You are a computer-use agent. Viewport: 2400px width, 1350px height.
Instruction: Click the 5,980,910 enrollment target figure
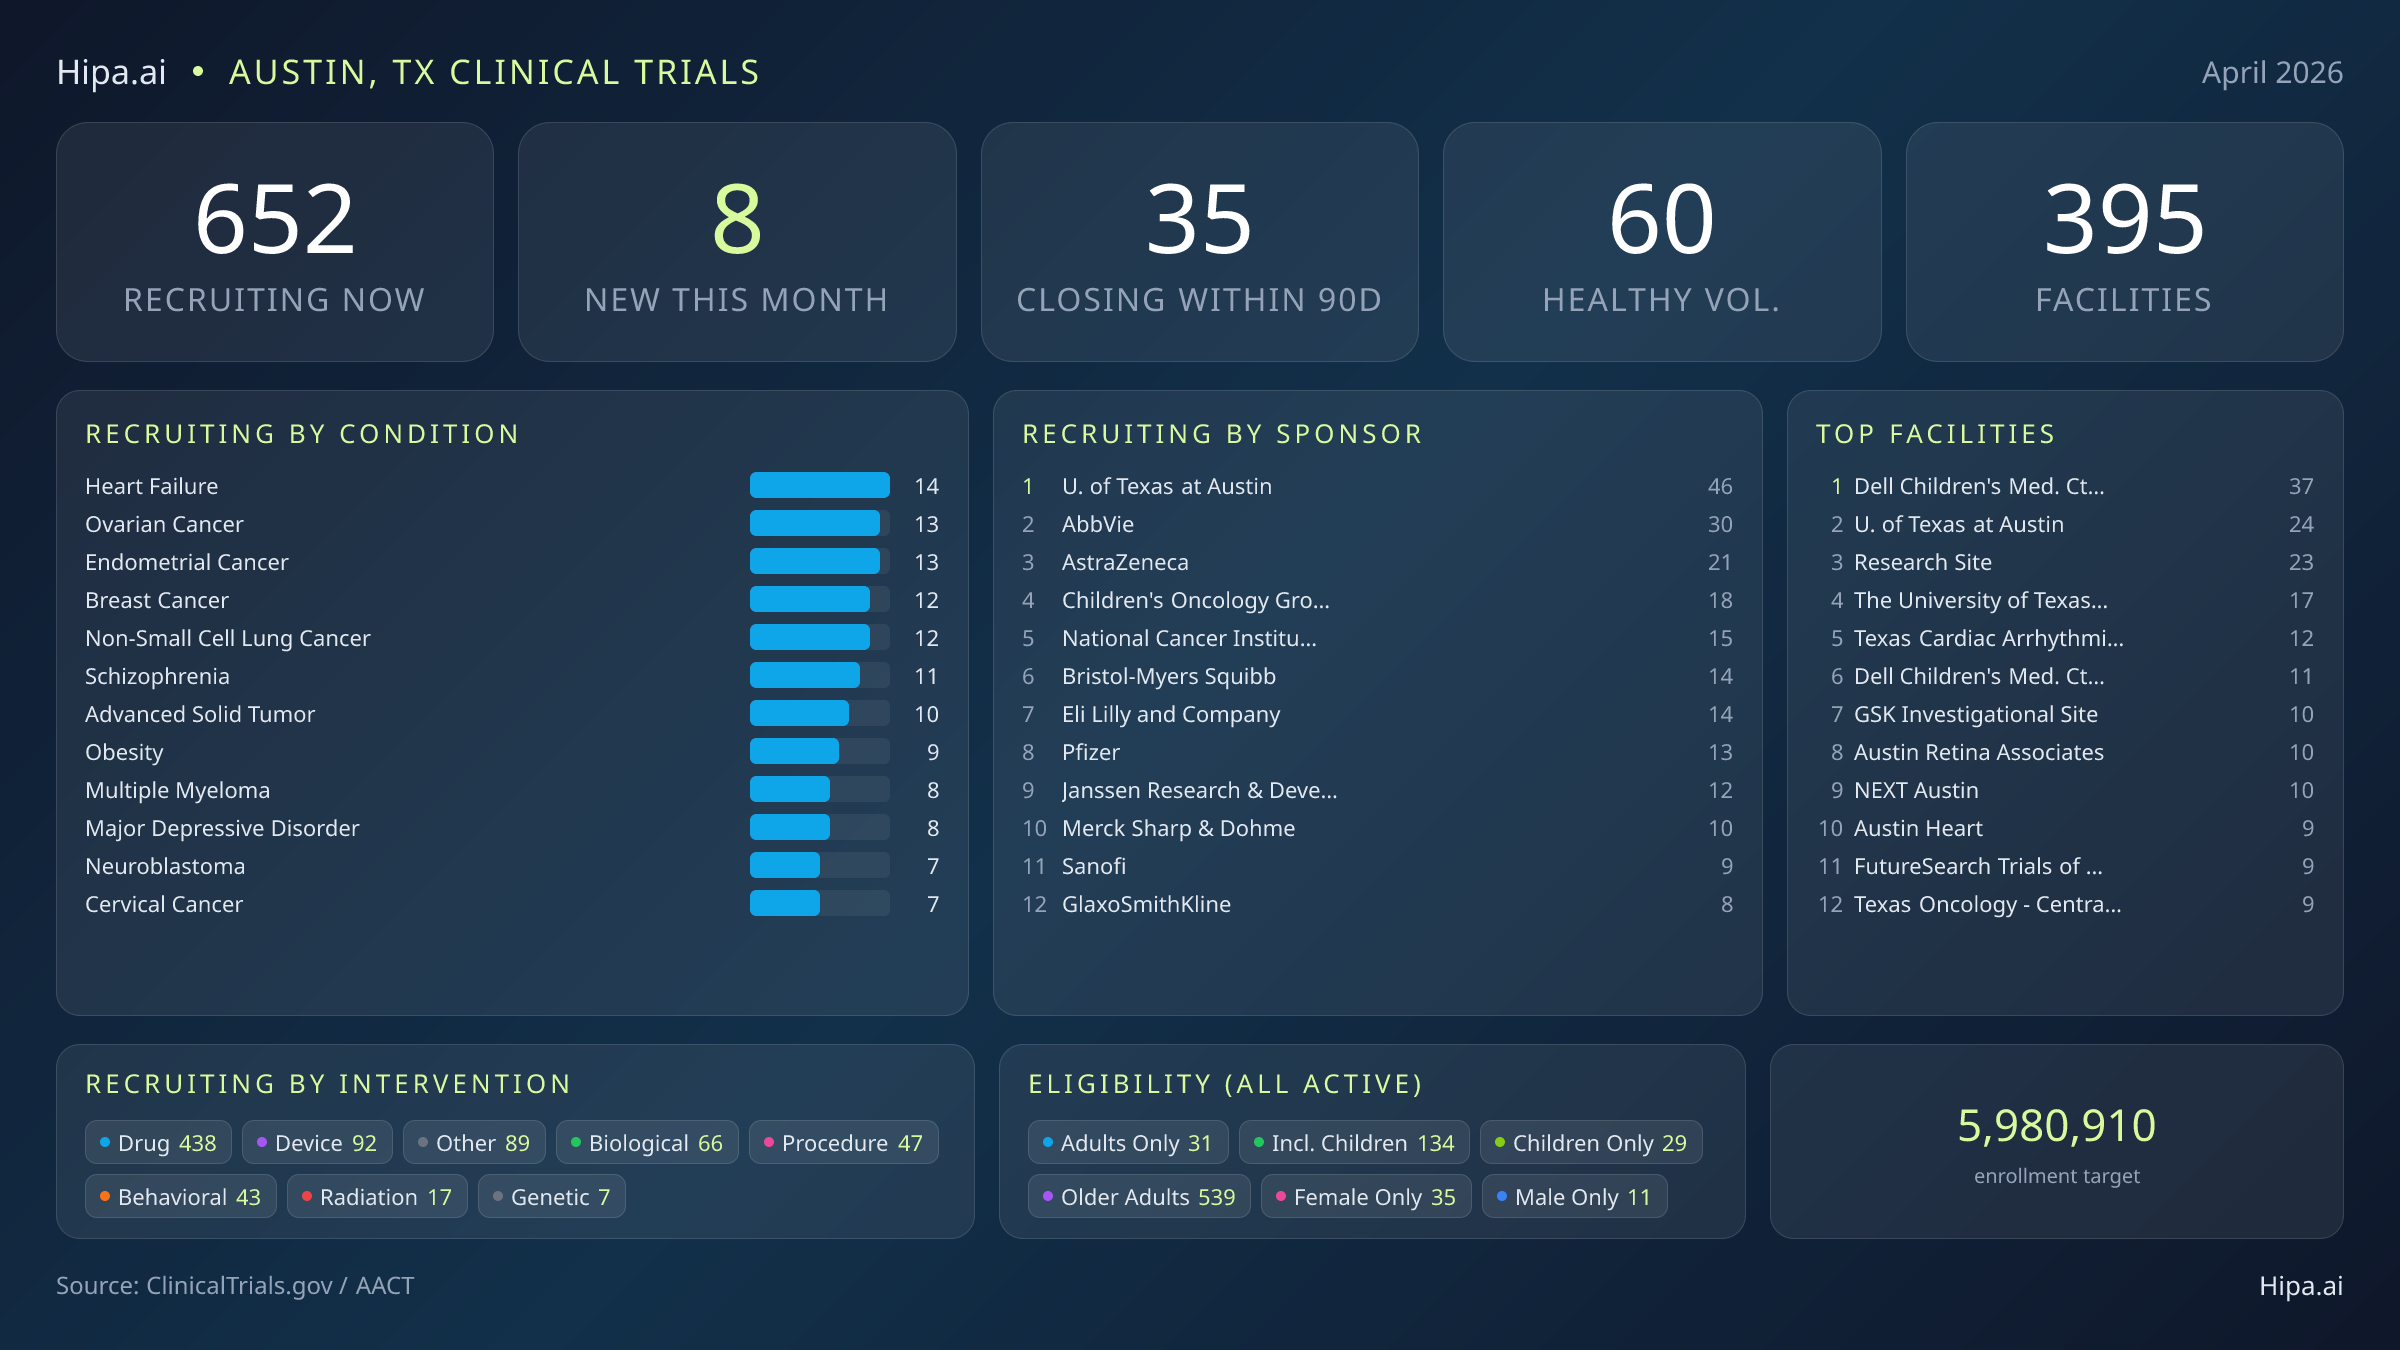(2057, 1126)
